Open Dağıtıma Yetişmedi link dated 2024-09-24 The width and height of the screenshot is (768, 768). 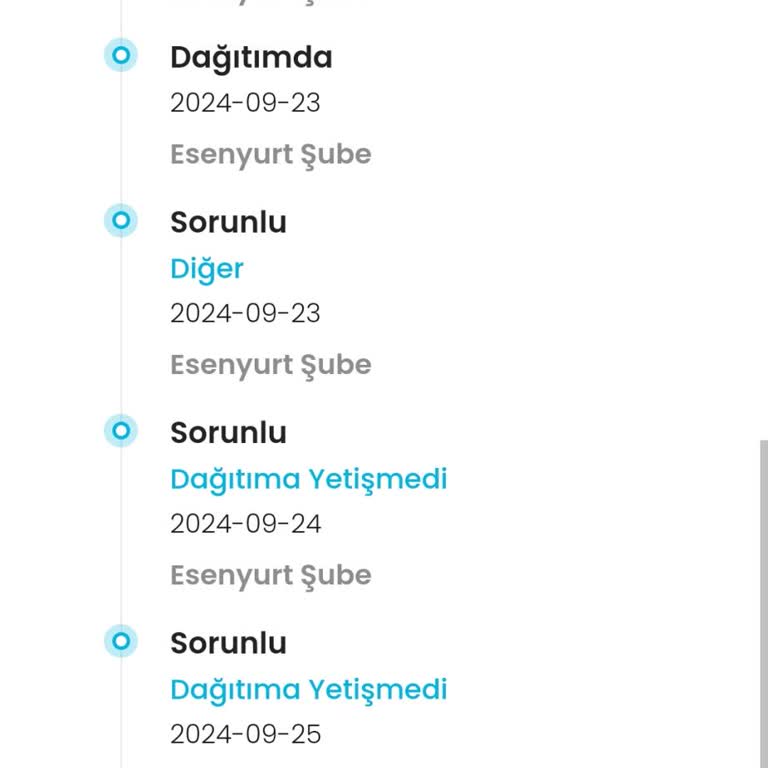(x=309, y=480)
